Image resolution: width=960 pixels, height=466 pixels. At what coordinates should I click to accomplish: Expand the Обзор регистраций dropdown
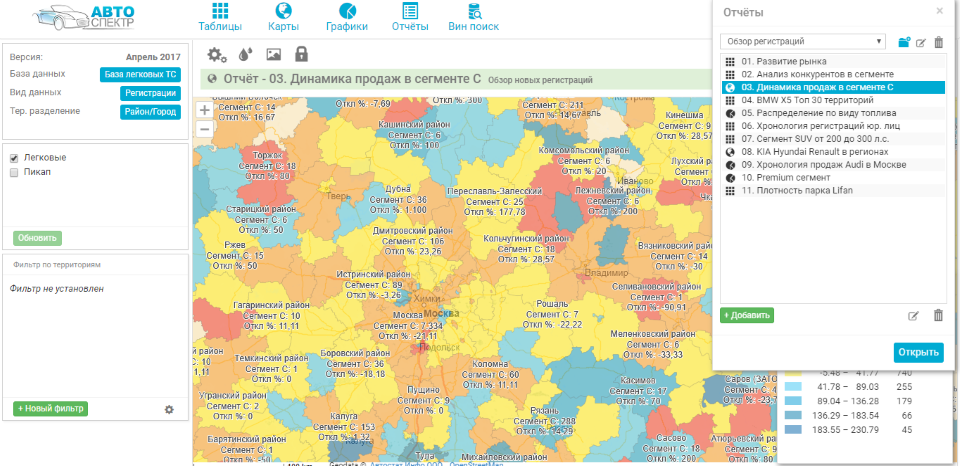tap(802, 42)
